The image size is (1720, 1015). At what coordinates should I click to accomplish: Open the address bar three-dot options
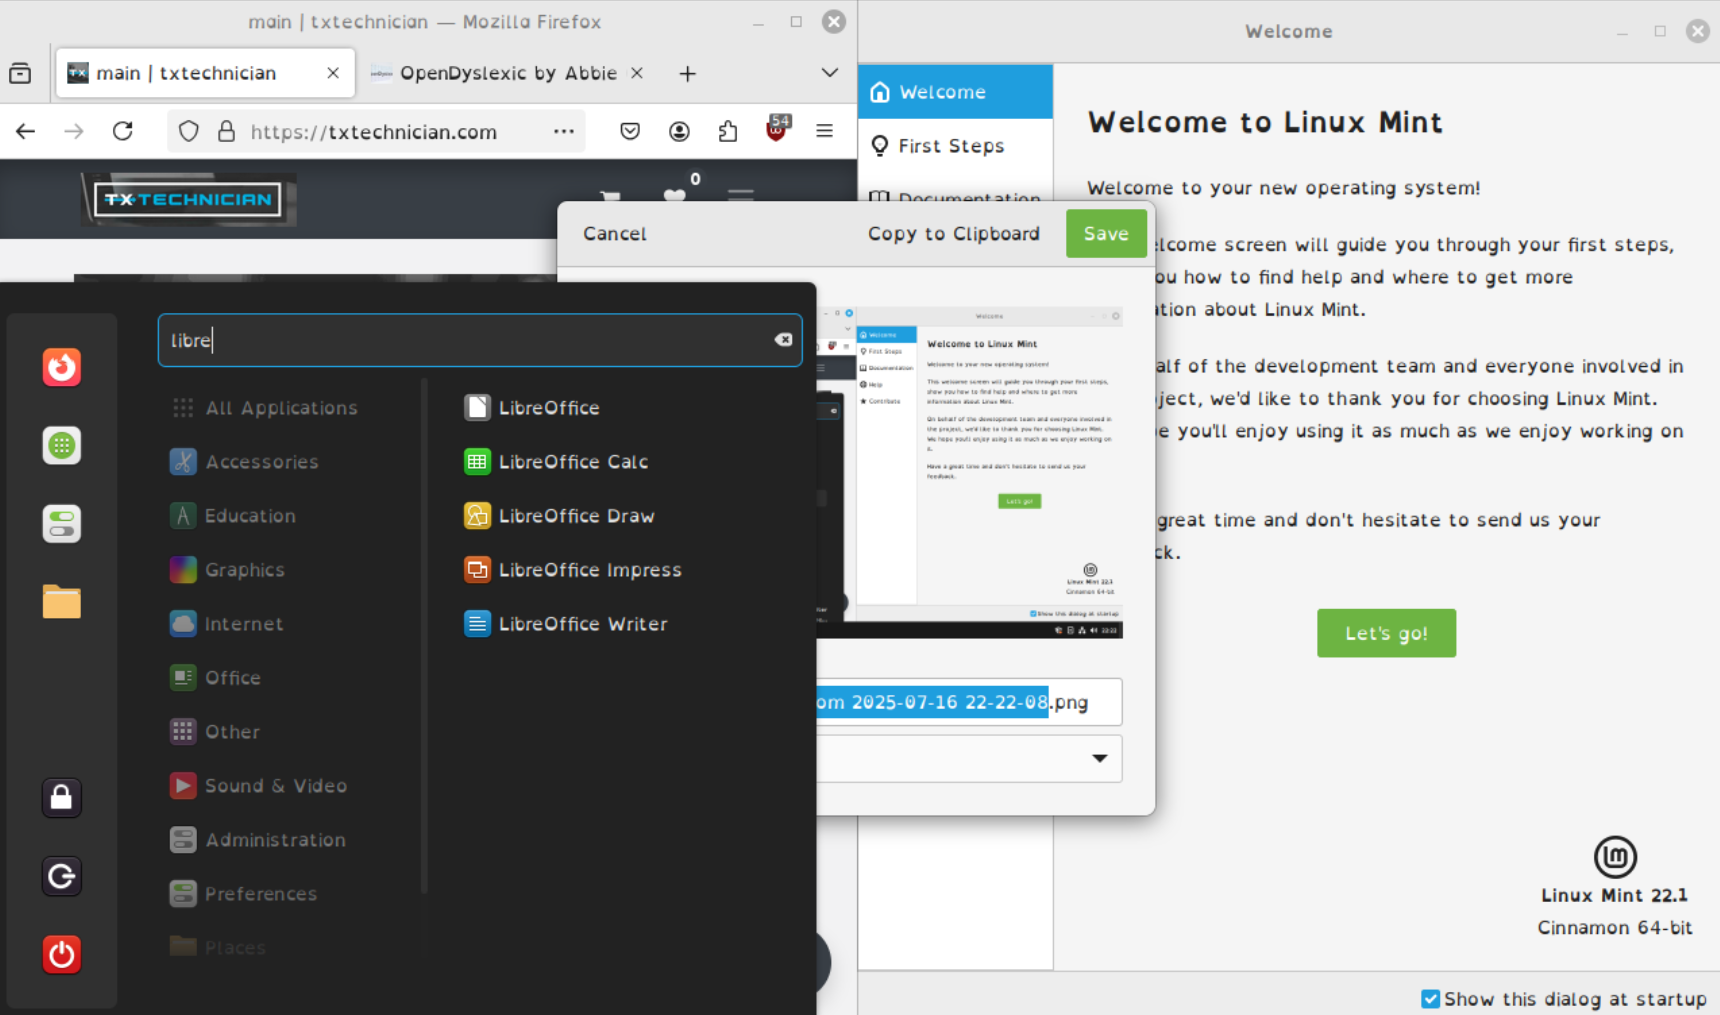(564, 131)
